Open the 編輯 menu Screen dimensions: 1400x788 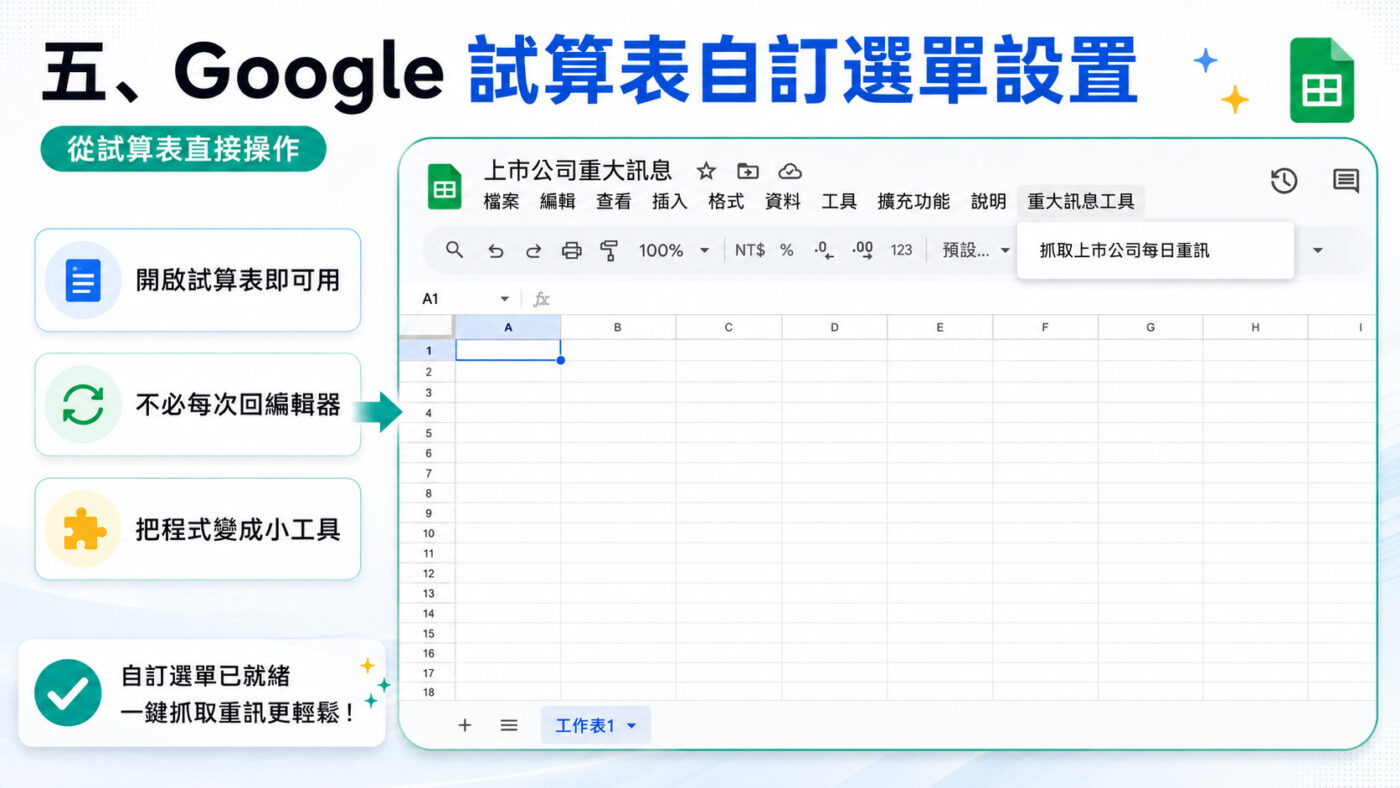pos(558,202)
